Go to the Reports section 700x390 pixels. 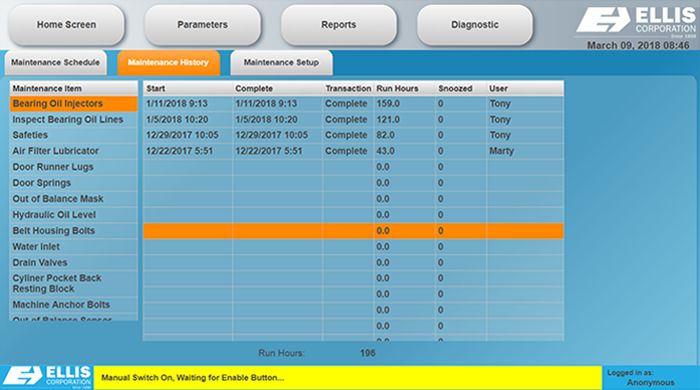pyautogui.click(x=338, y=25)
